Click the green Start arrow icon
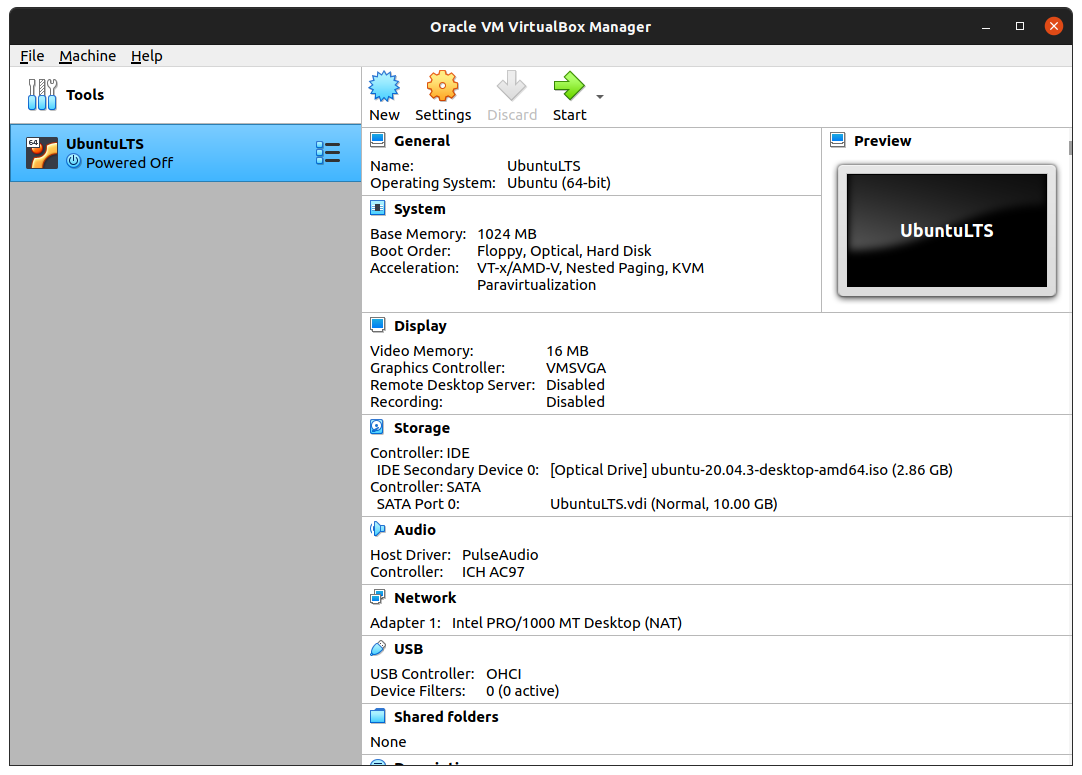The width and height of the screenshot is (1082, 775). click(569, 88)
